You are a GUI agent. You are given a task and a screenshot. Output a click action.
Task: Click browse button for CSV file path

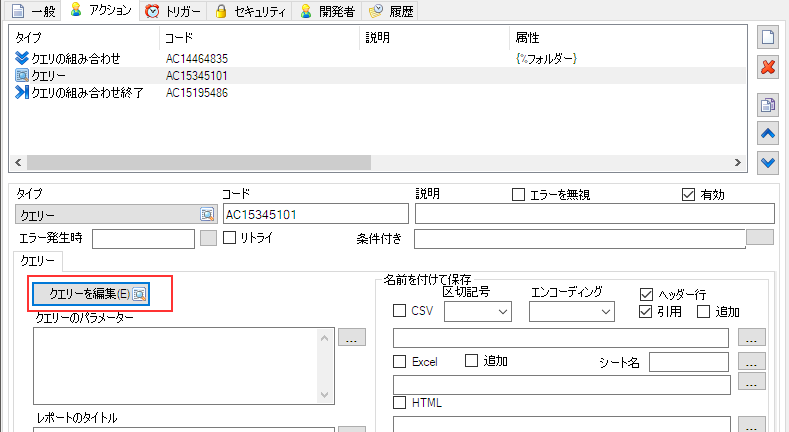(x=752, y=337)
